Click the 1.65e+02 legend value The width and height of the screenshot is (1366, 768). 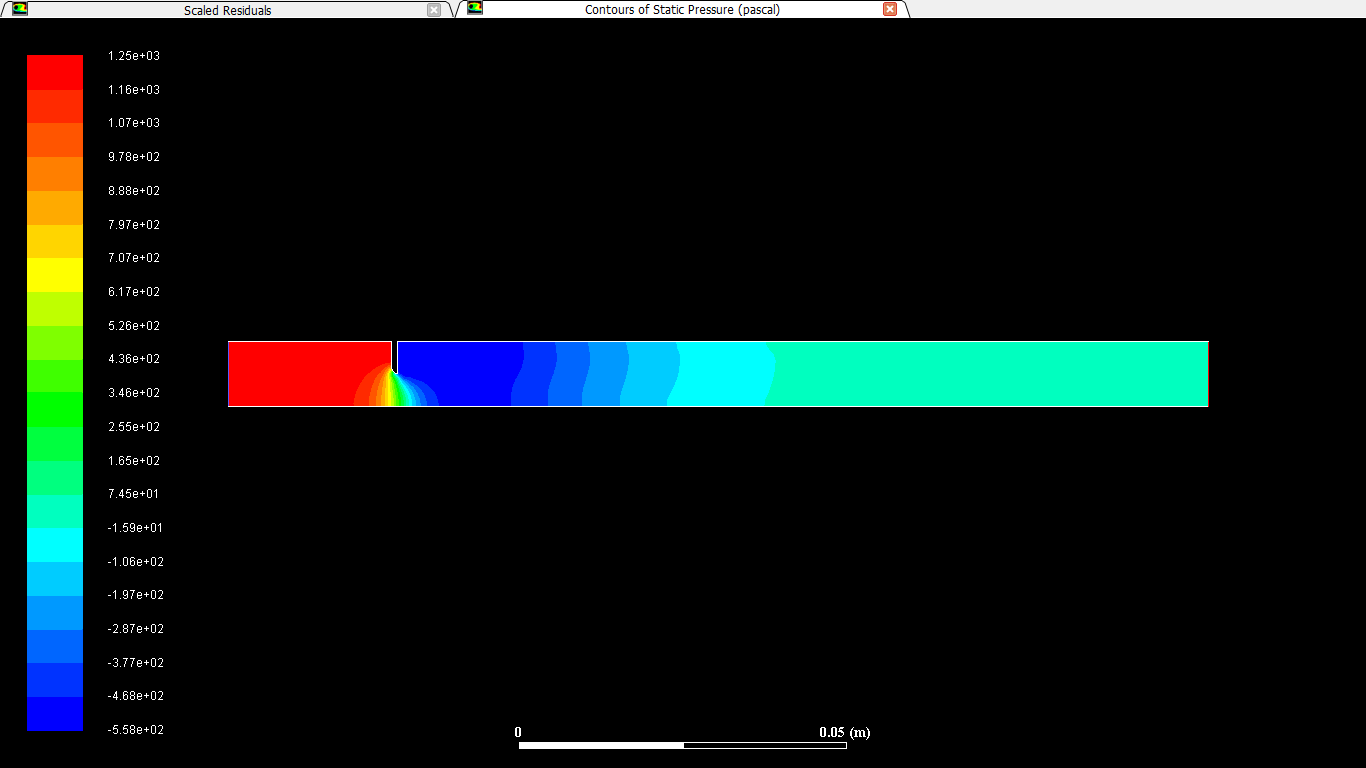[x=134, y=461]
